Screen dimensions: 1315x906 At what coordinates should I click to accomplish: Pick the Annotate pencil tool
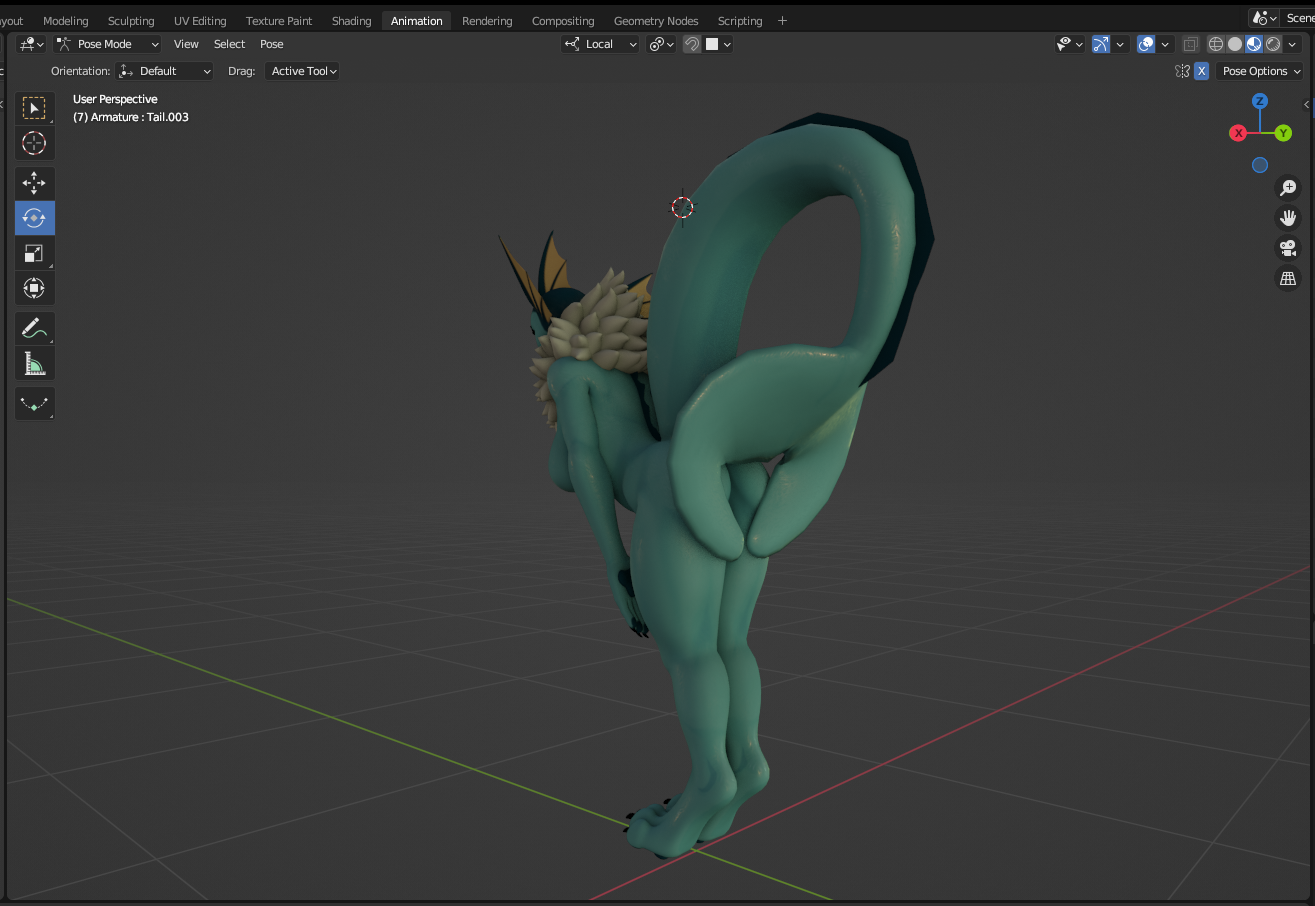34,328
